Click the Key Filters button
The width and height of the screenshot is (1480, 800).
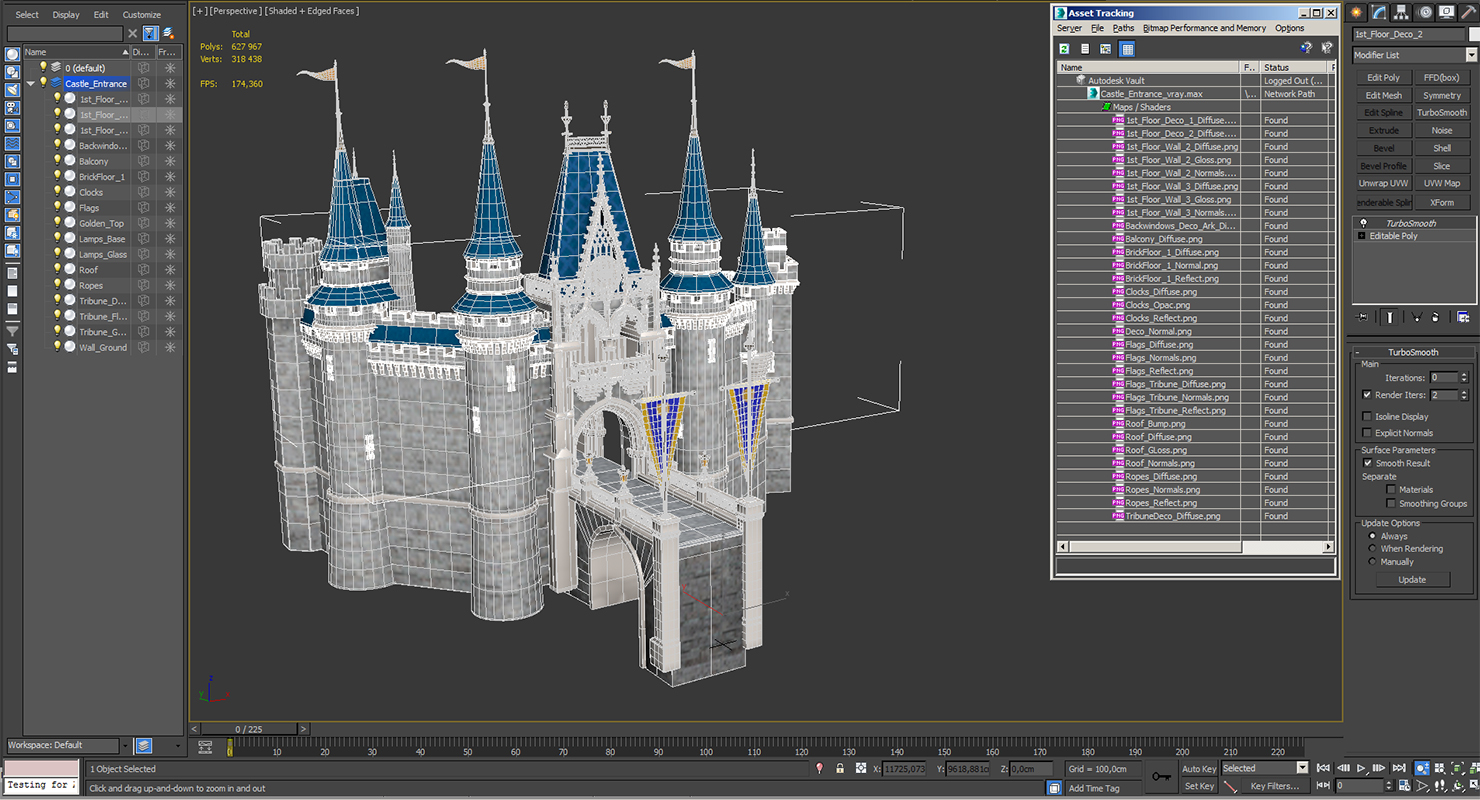(x=1274, y=786)
